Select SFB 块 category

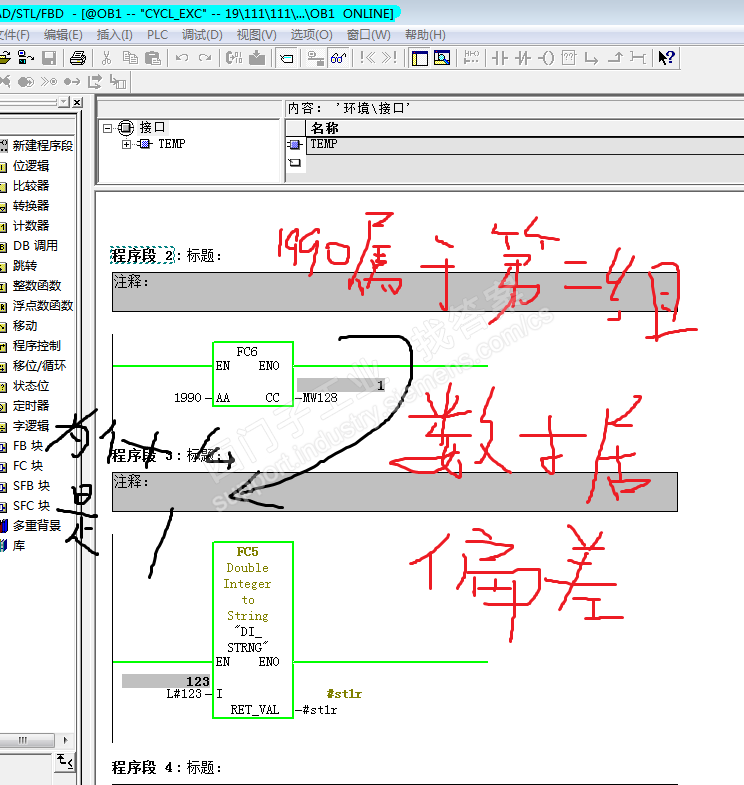coord(31,486)
